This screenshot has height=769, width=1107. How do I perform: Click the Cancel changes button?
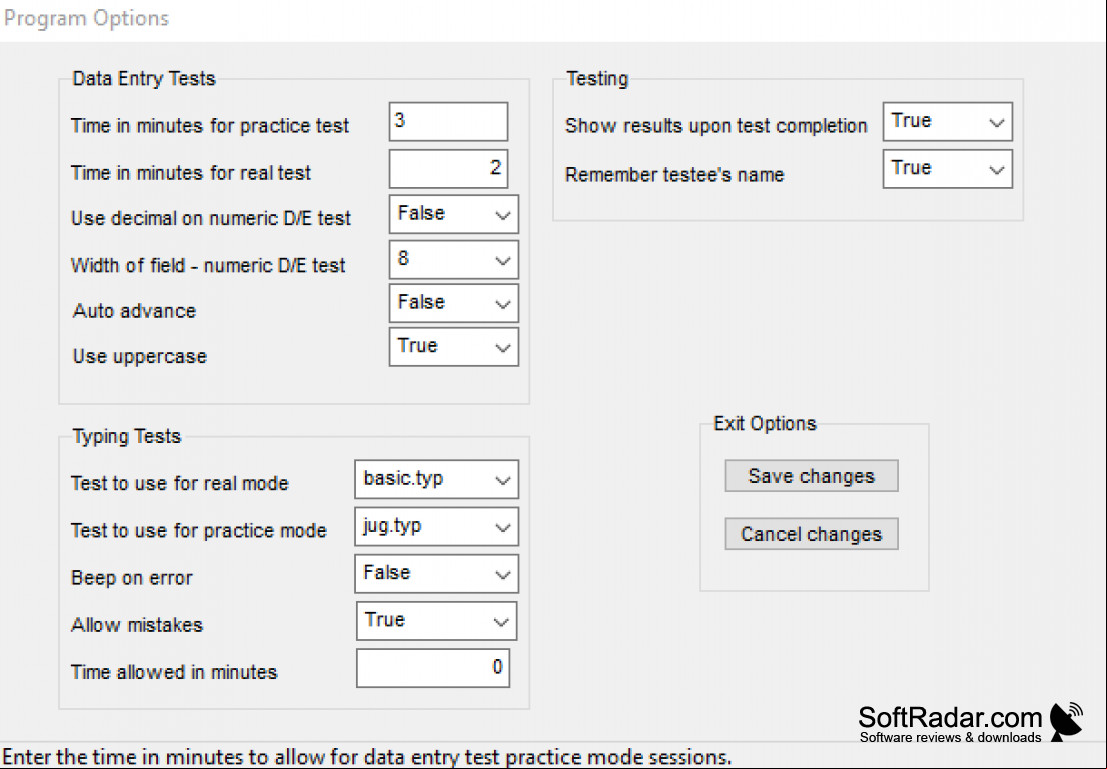pyautogui.click(x=811, y=534)
